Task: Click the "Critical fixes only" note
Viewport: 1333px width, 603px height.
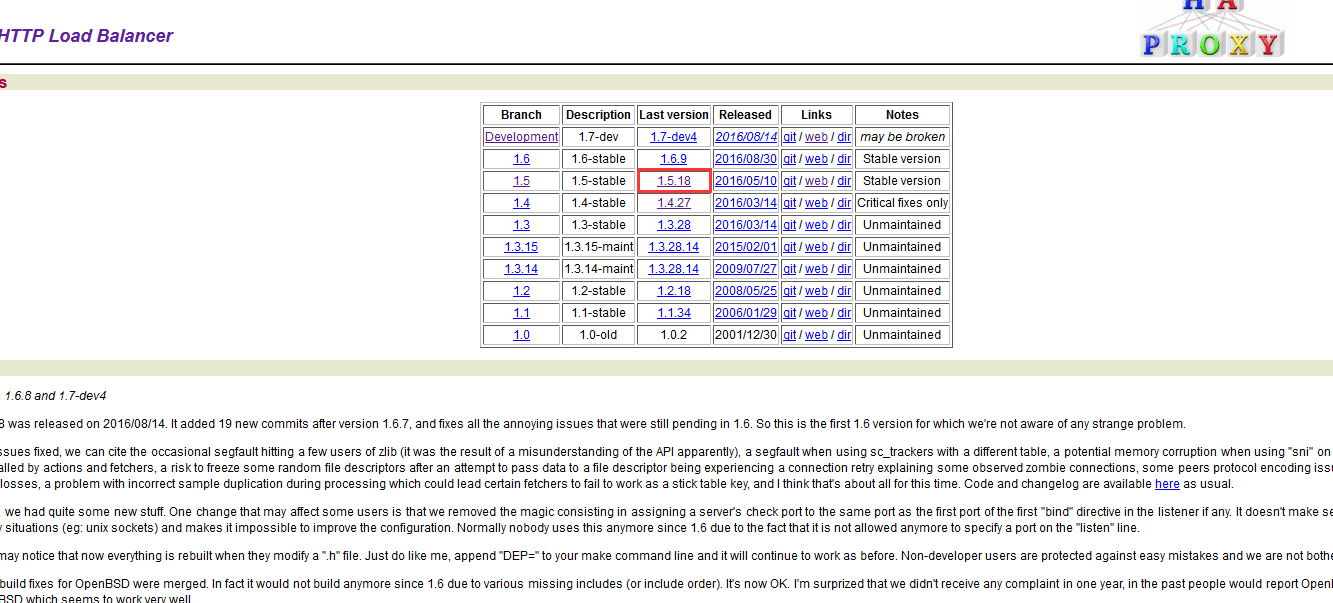Action: (x=902, y=203)
